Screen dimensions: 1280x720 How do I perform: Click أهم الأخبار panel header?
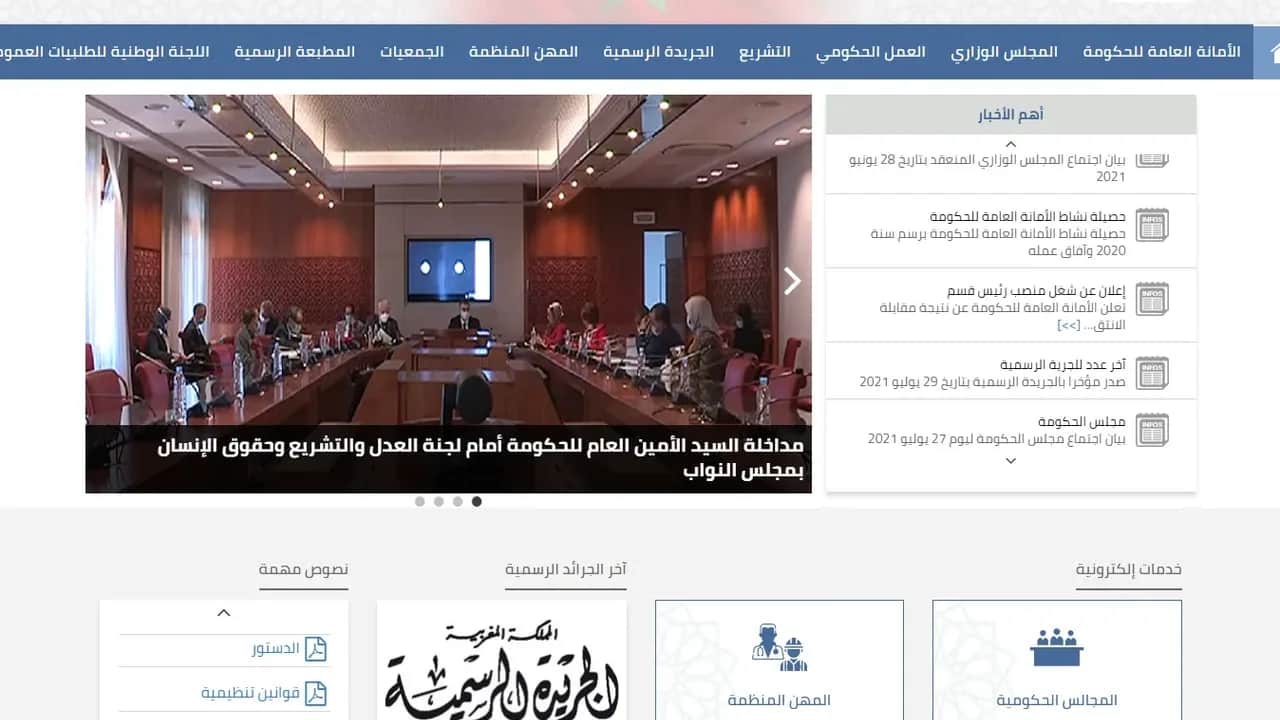coord(1011,115)
